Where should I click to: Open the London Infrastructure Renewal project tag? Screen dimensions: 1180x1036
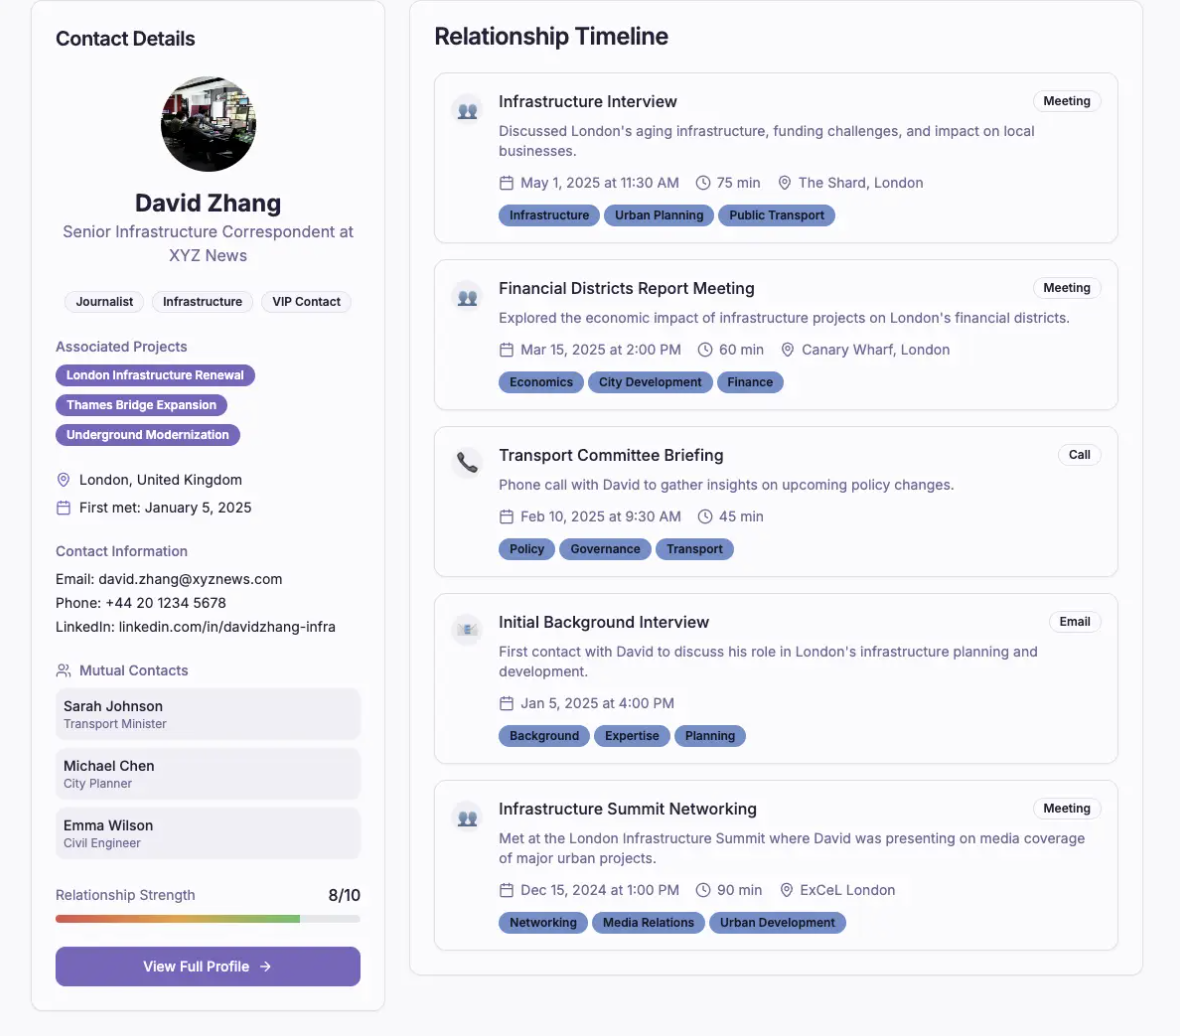point(155,376)
